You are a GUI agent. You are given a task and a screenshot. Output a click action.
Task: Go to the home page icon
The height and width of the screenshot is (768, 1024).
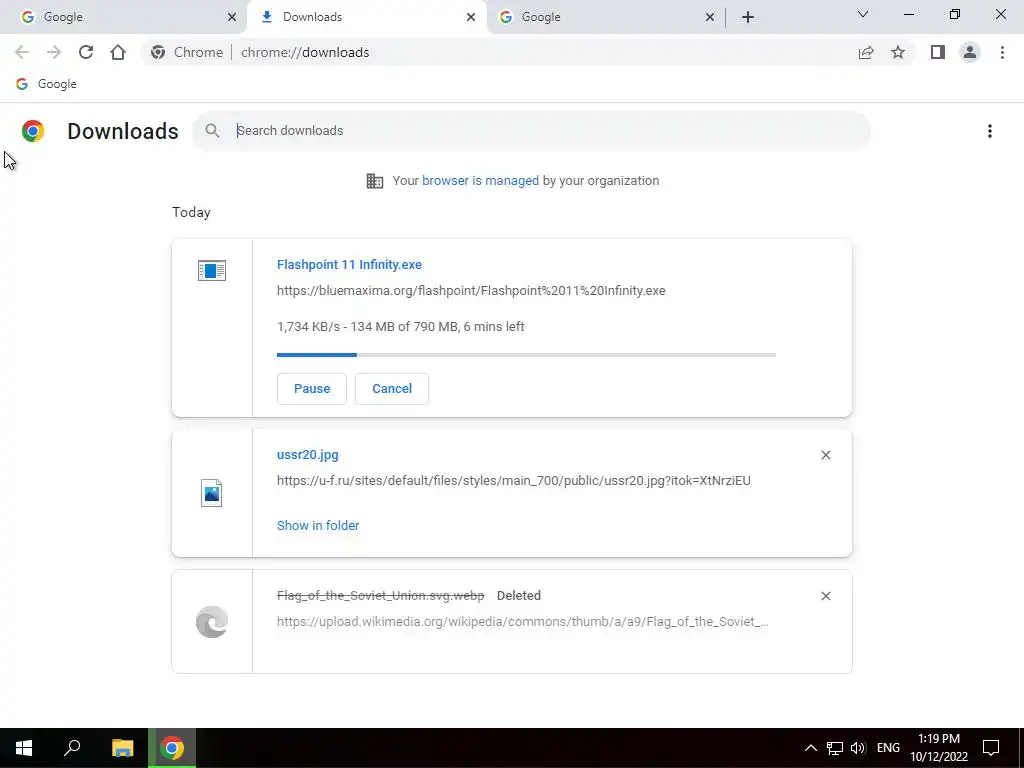click(118, 52)
